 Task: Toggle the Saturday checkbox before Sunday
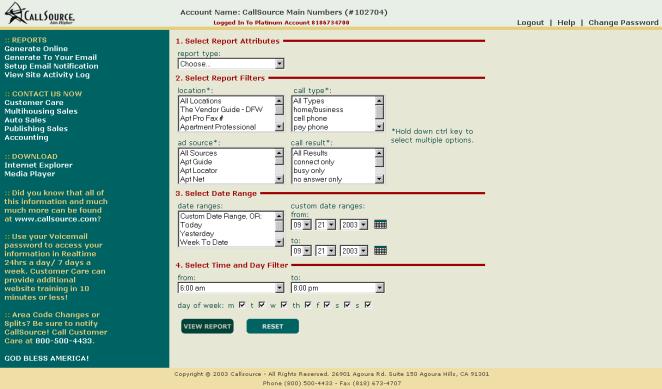(x=347, y=305)
